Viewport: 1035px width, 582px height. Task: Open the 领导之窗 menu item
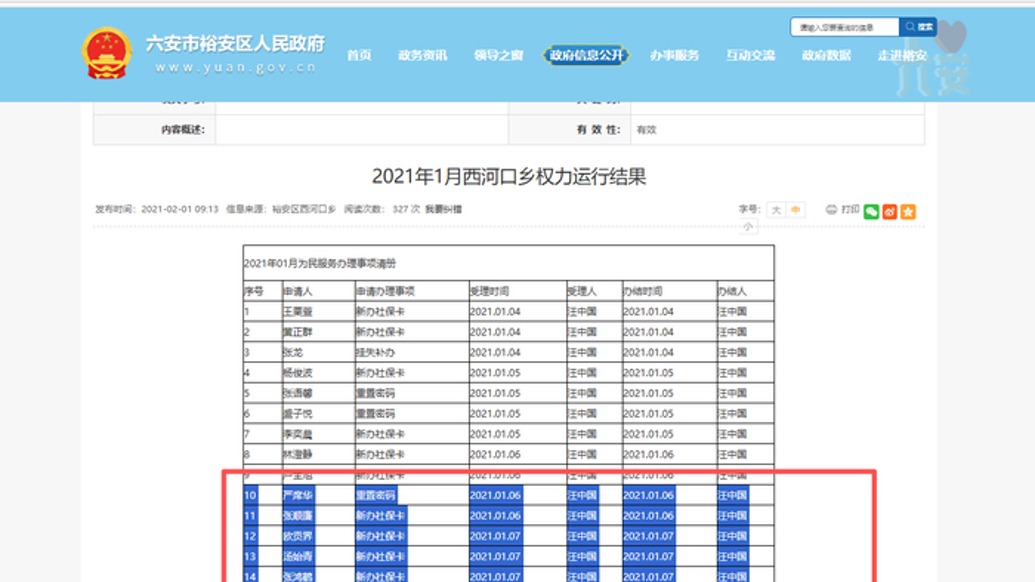pos(498,55)
